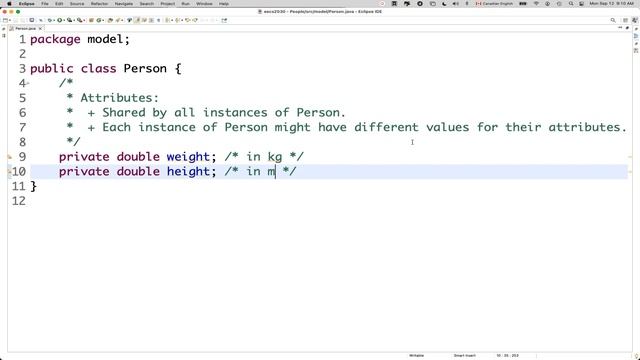Open the Window menu
Viewport: 640px width, 360px height.
tap(204, 4)
